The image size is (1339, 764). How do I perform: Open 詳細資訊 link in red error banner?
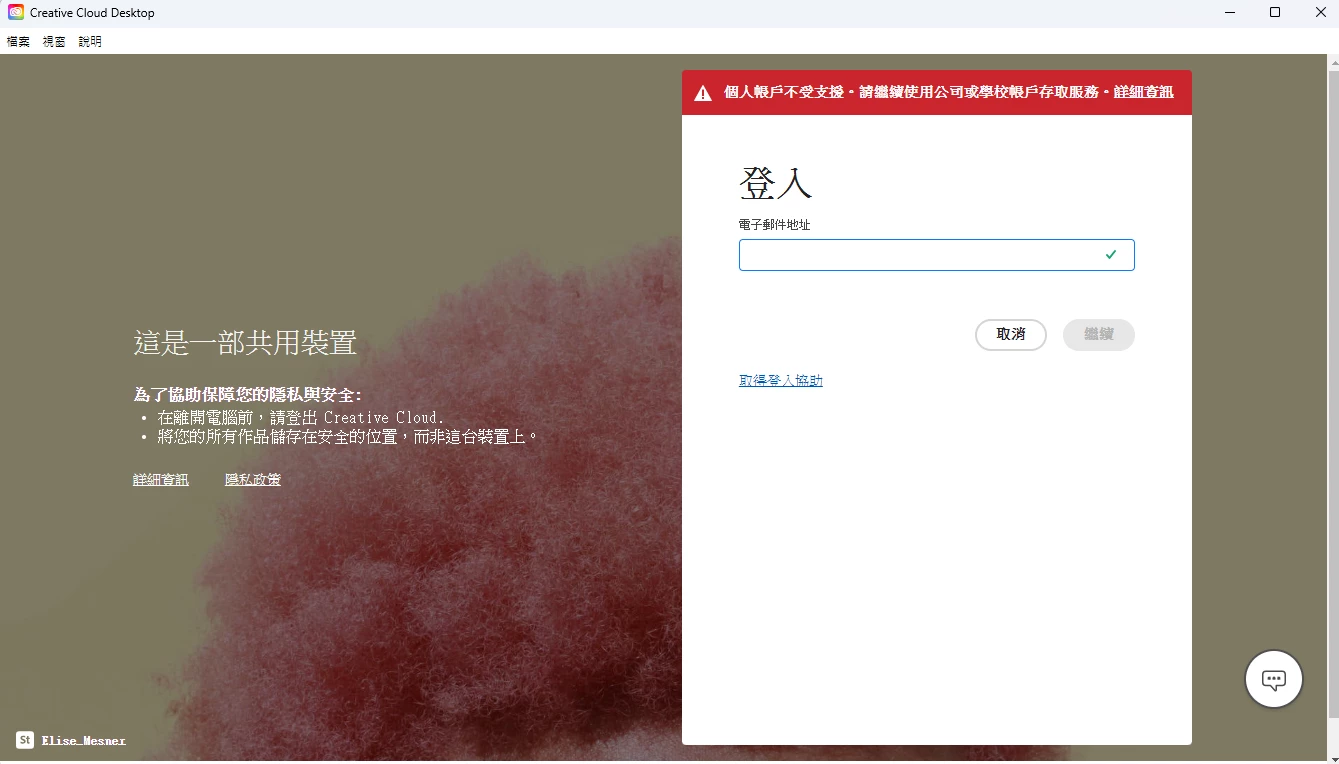[x=1144, y=92]
